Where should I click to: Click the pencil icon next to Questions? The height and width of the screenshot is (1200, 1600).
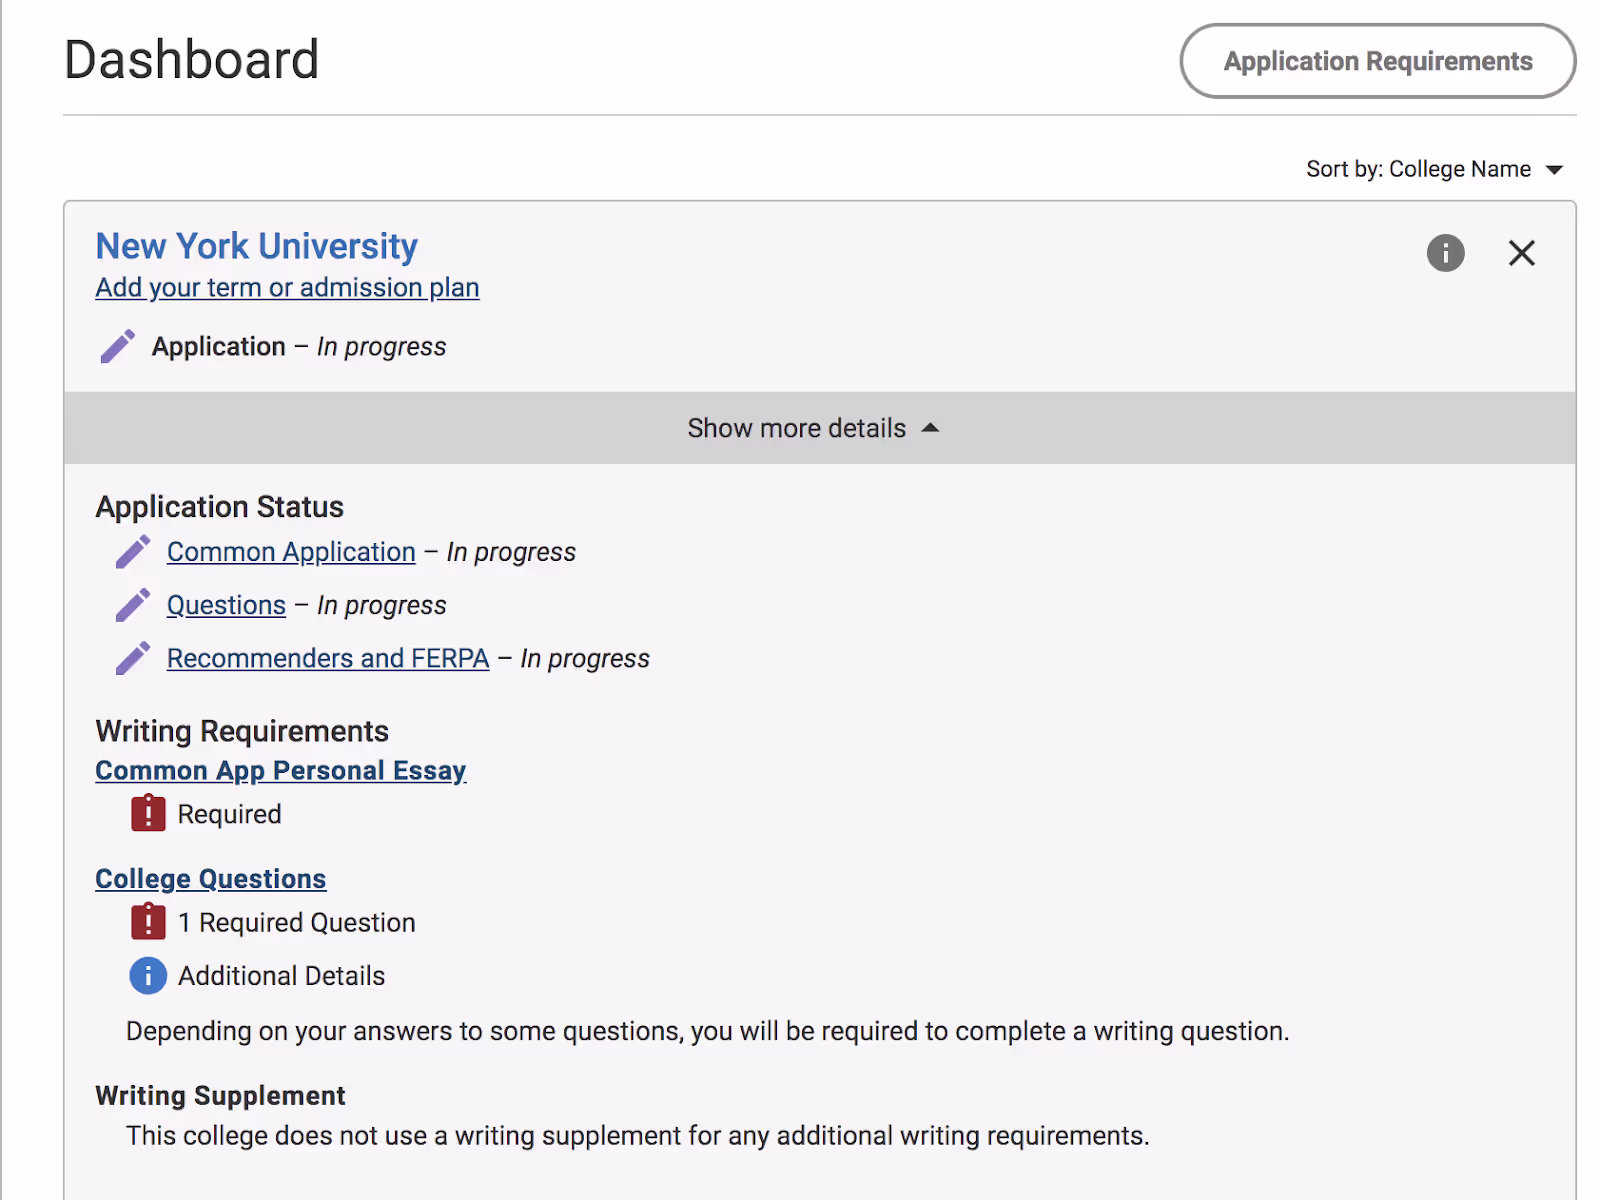pyautogui.click(x=133, y=605)
